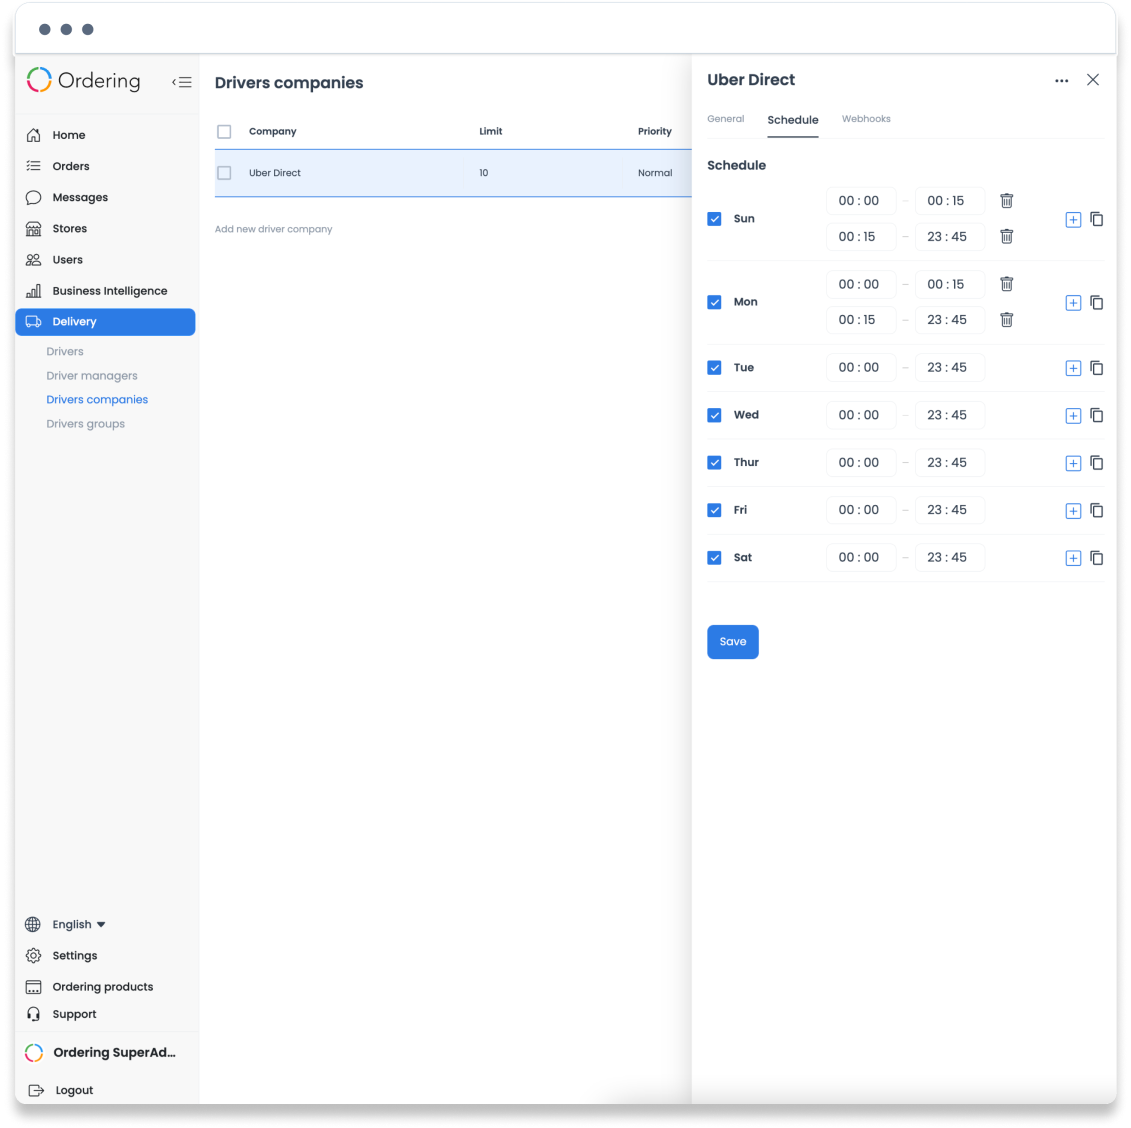The width and height of the screenshot is (1131, 1128).
Task: Toggle the Sat schedule checkbox
Action: (714, 558)
